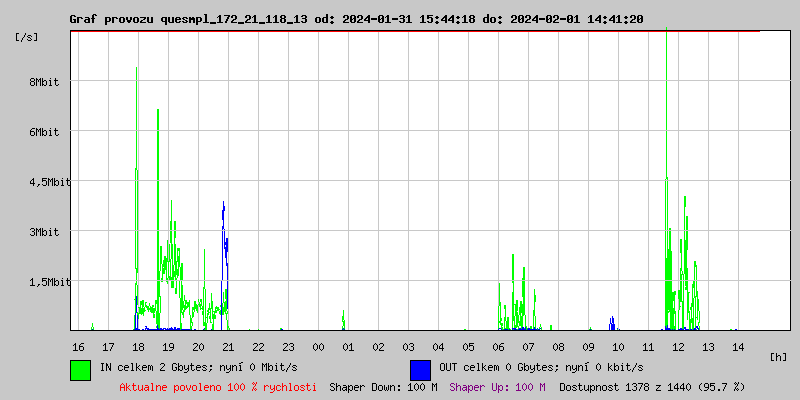Click the graph title text at top

tap(356, 19)
